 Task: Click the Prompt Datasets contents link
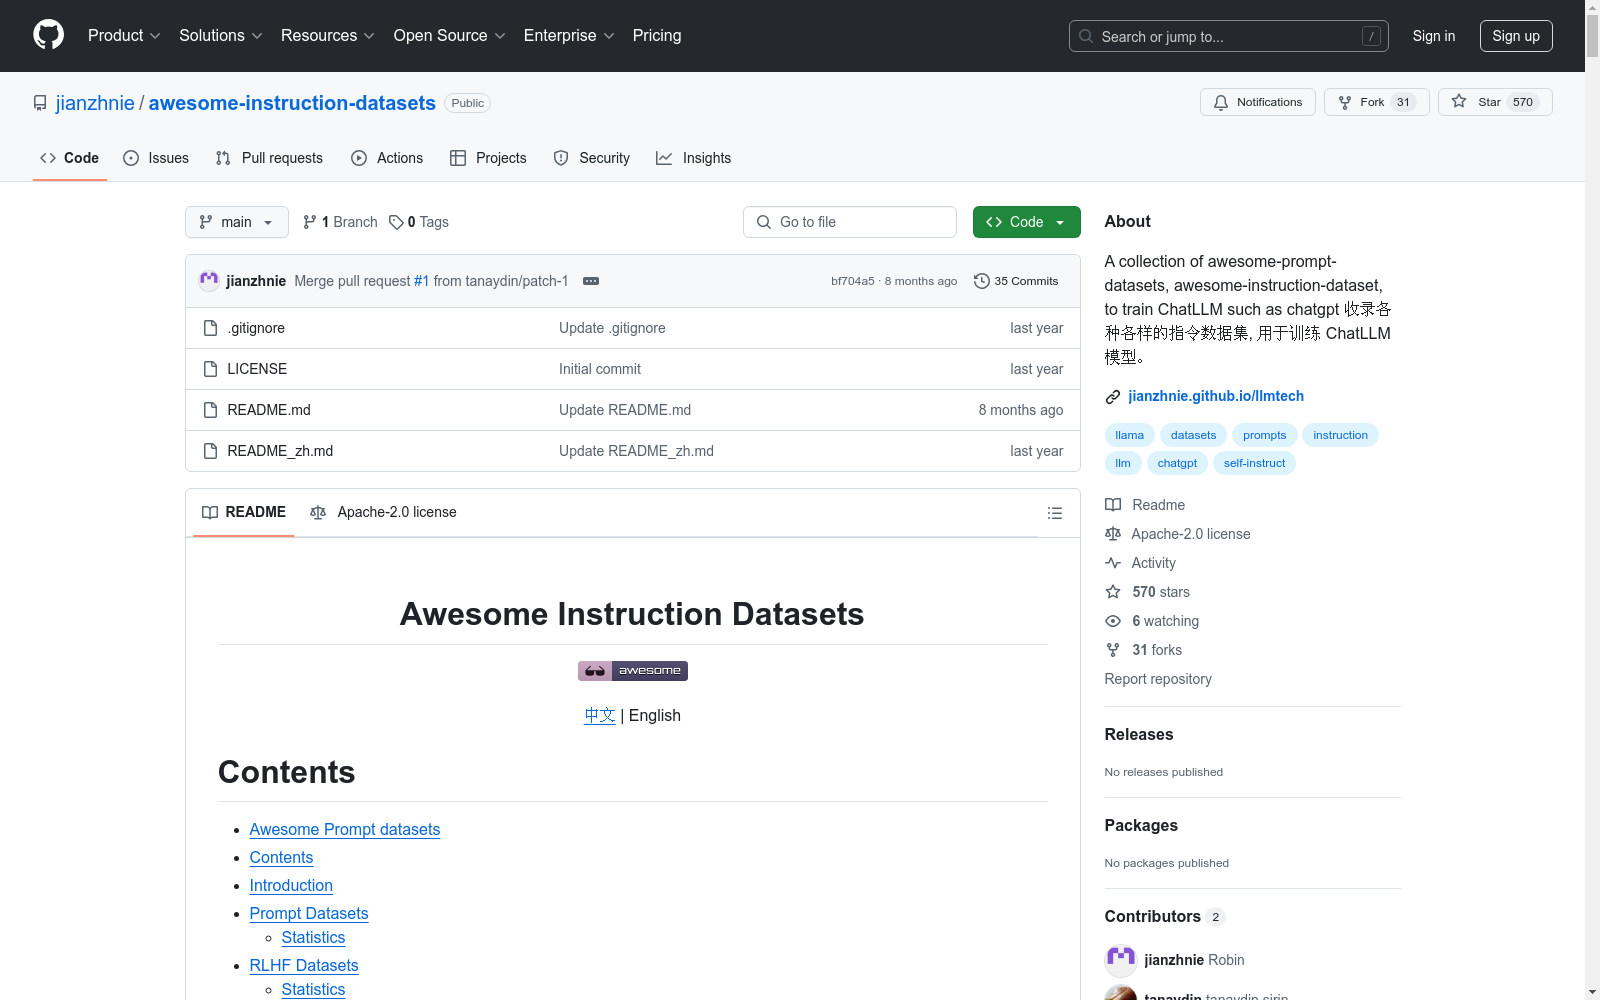(309, 914)
